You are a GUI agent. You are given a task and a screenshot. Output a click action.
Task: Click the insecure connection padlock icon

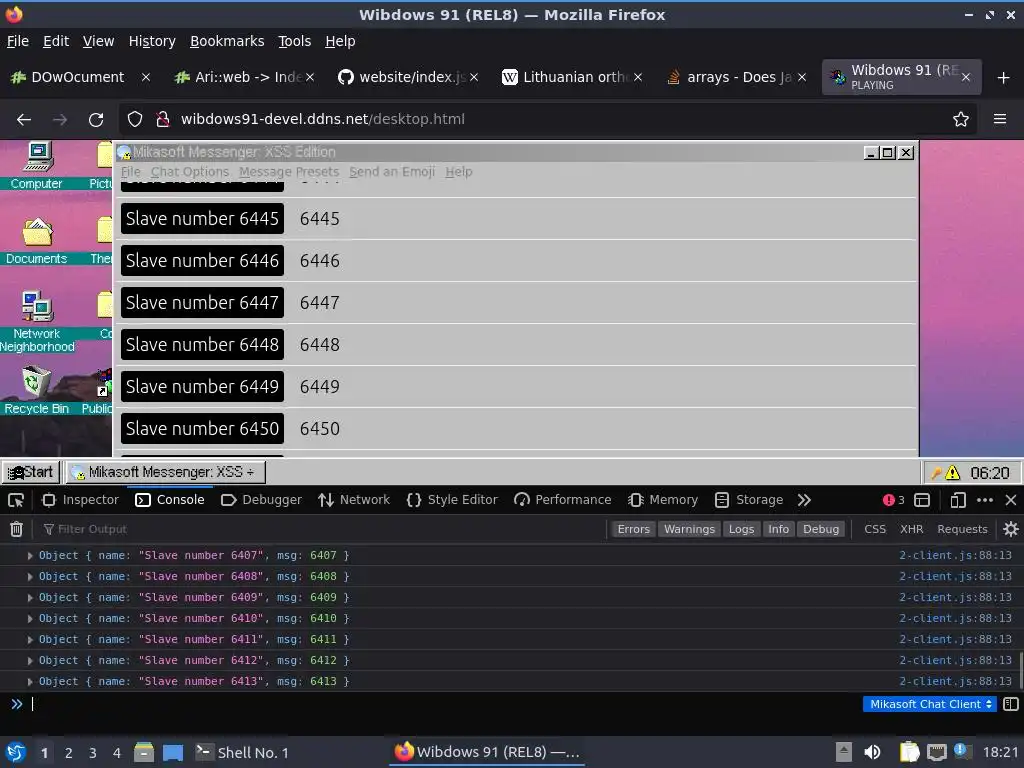(x=163, y=120)
